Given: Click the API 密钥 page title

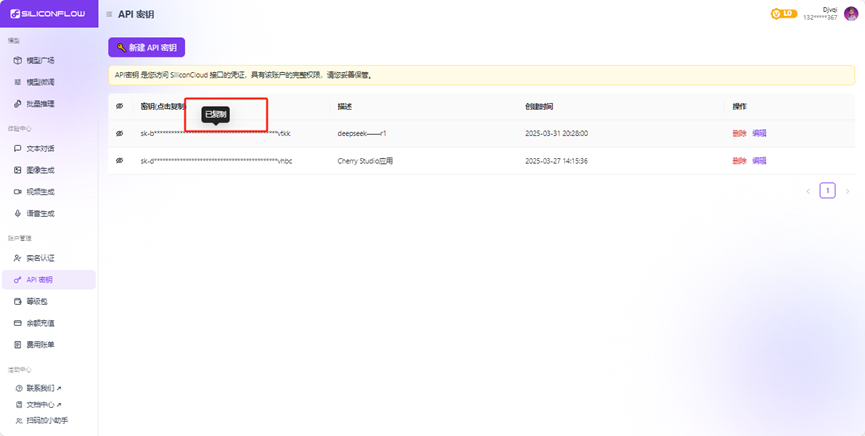Looking at the screenshot, I should tap(136, 14).
